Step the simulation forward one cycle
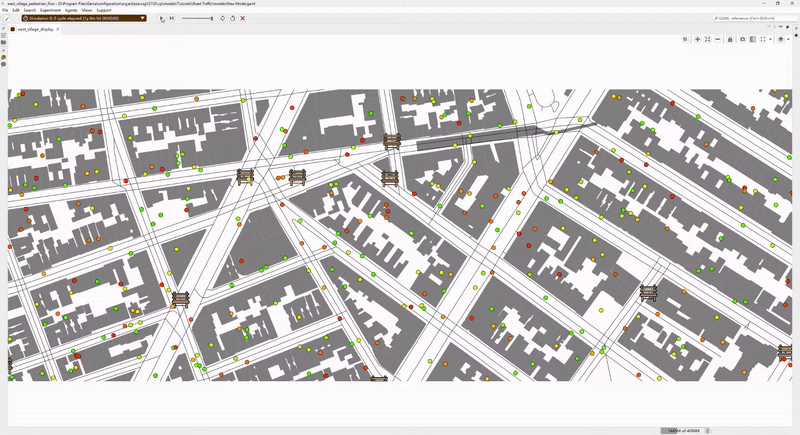The height and width of the screenshot is (435, 800). pyautogui.click(x=173, y=18)
